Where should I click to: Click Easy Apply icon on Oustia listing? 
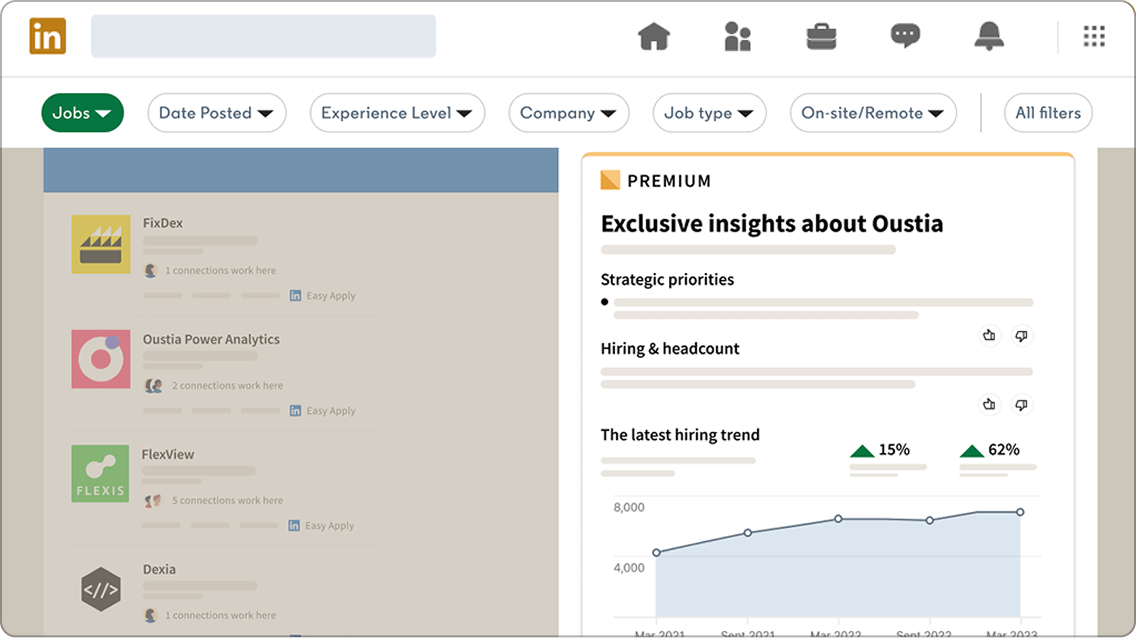(296, 411)
